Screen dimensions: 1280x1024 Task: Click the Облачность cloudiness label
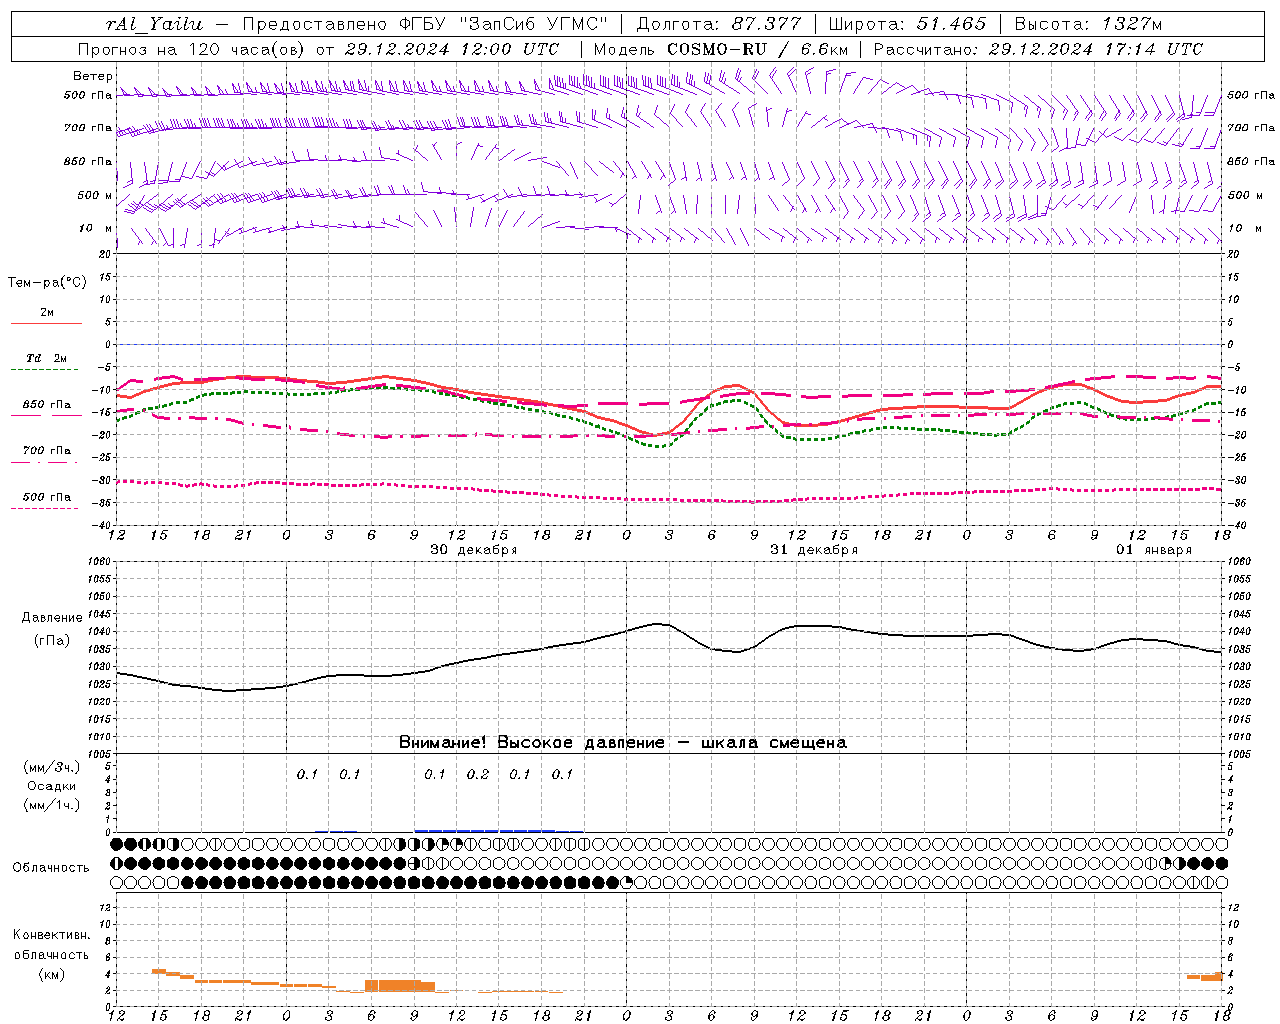click(x=51, y=868)
